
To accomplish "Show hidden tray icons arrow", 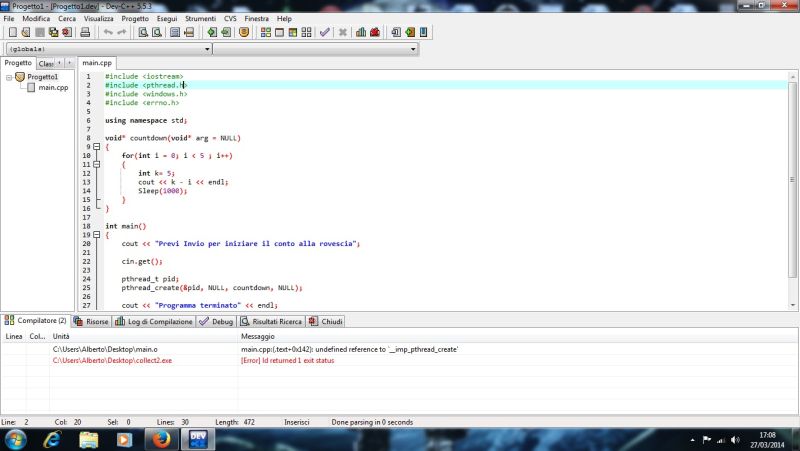I will (x=692, y=440).
